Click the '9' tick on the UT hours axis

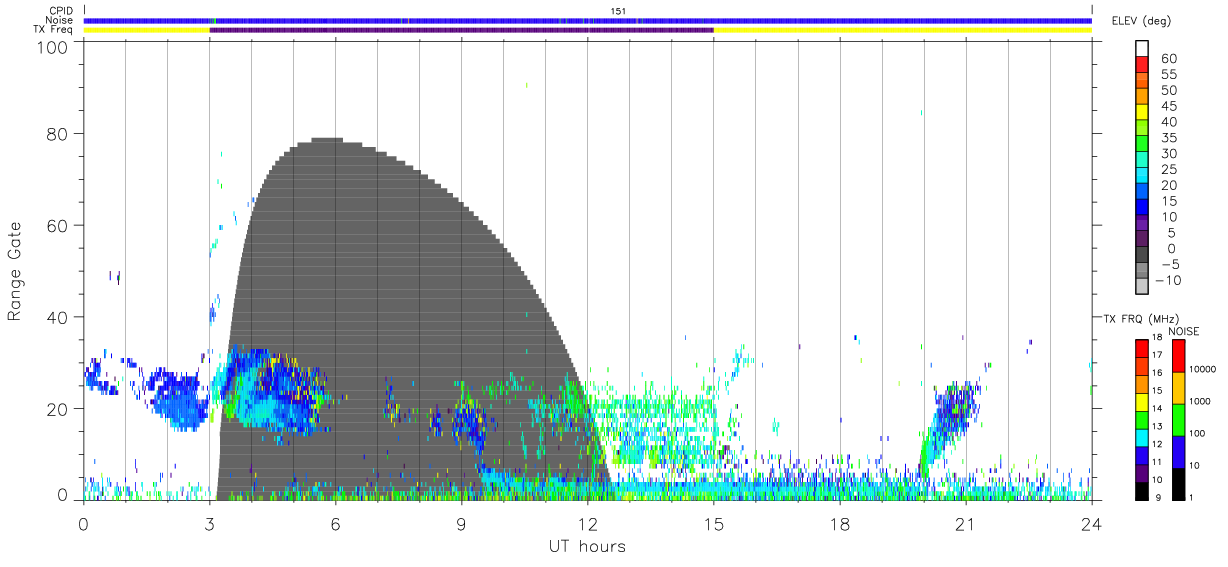462,524
